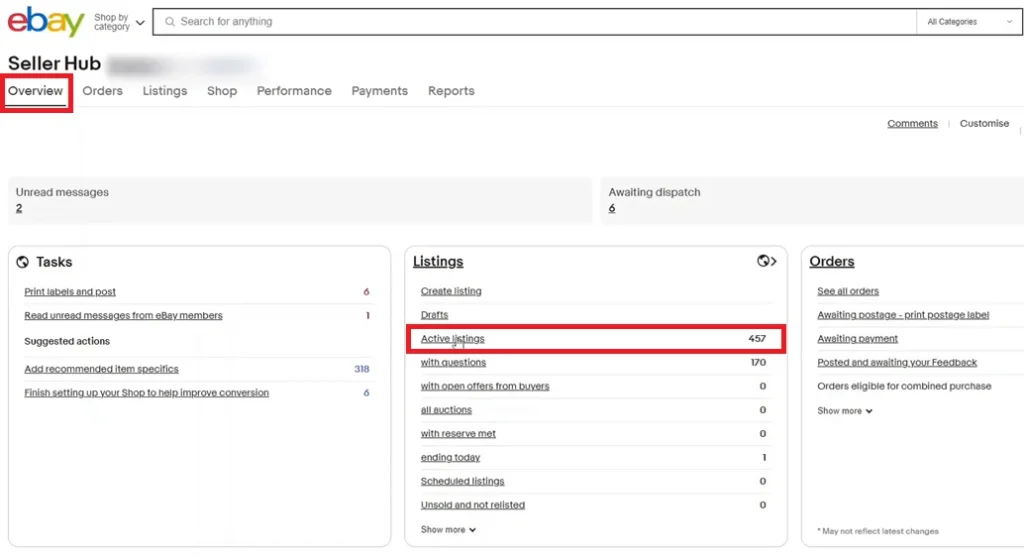
Task: Click Print labels and post
Action: 70,292
